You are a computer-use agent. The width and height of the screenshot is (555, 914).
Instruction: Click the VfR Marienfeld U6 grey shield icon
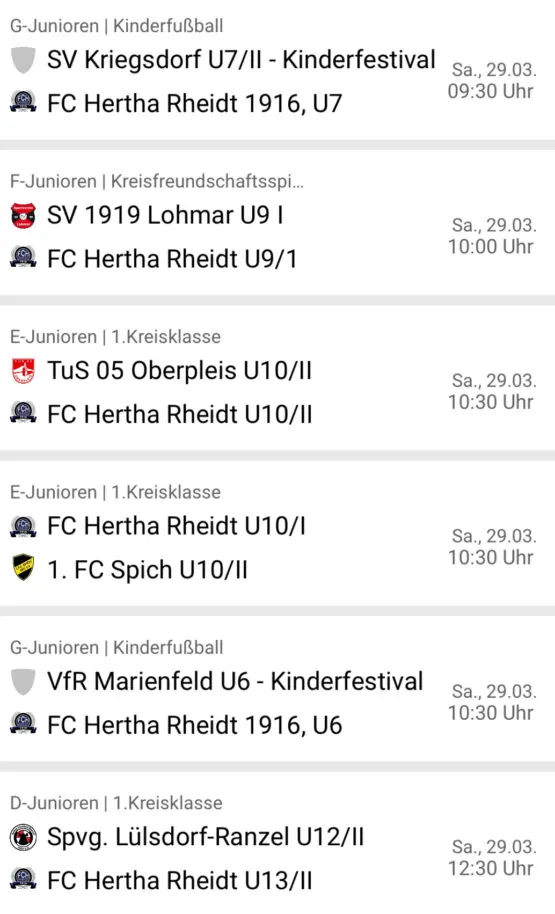(23, 681)
